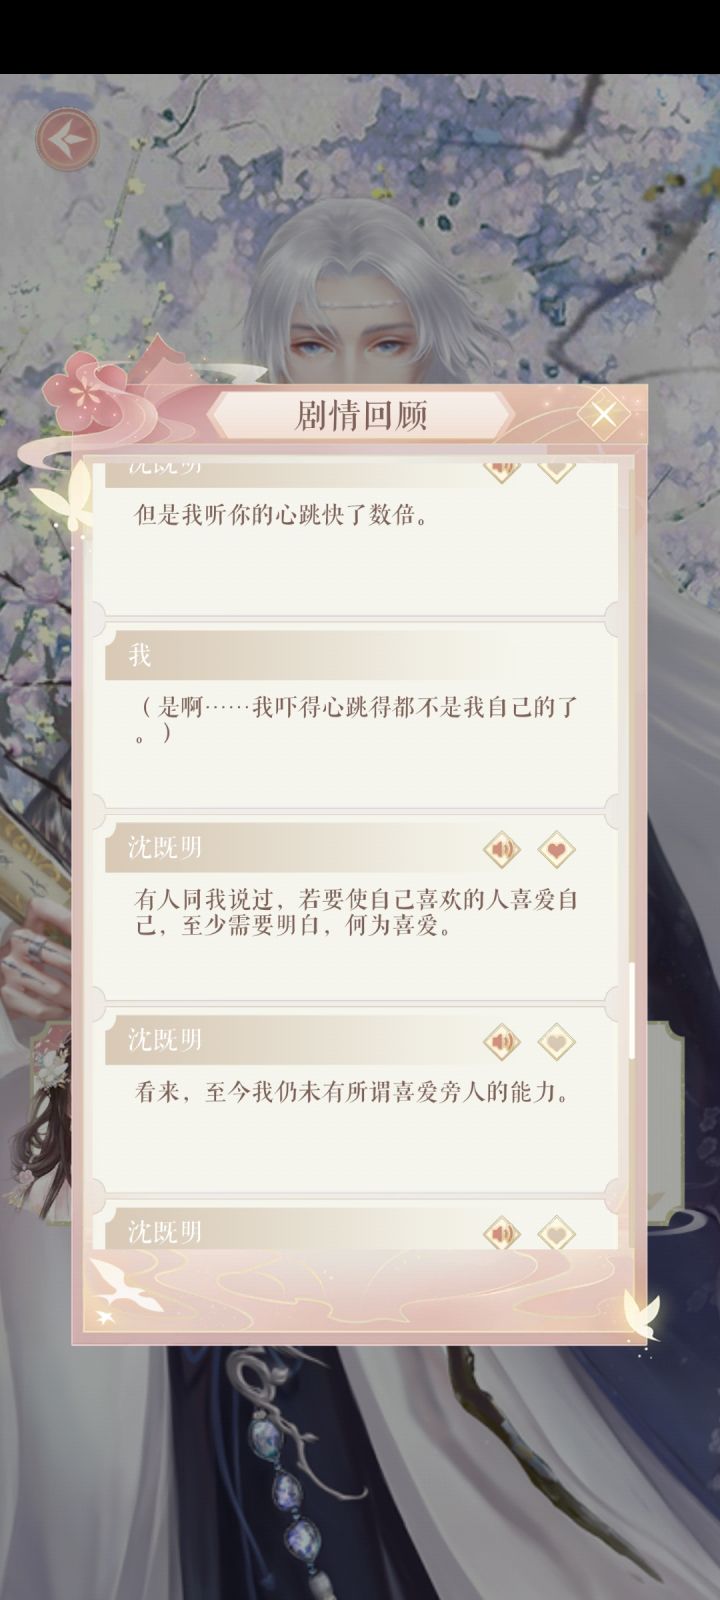Select the inner-thought line starting with 是啊
The image size is (720, 1600).
pos(356,720)
